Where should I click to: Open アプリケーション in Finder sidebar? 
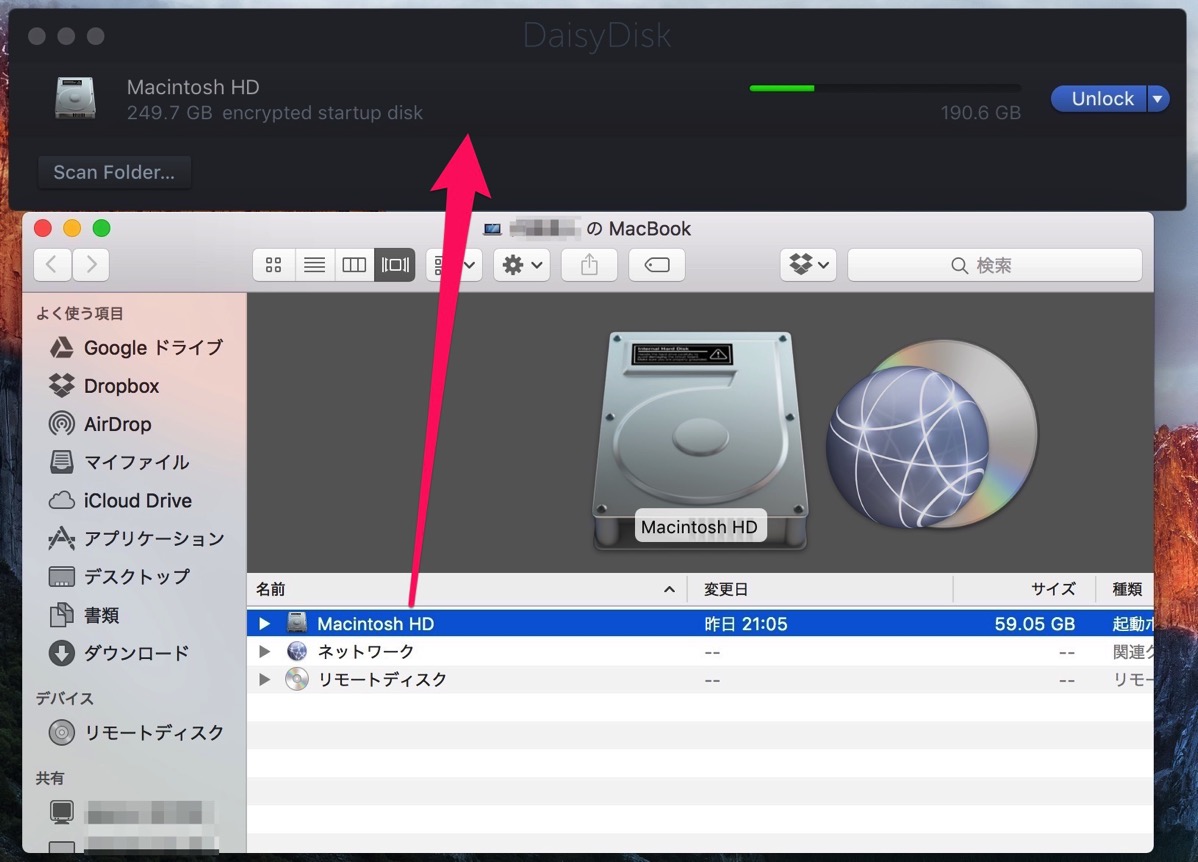click(137, 539)
